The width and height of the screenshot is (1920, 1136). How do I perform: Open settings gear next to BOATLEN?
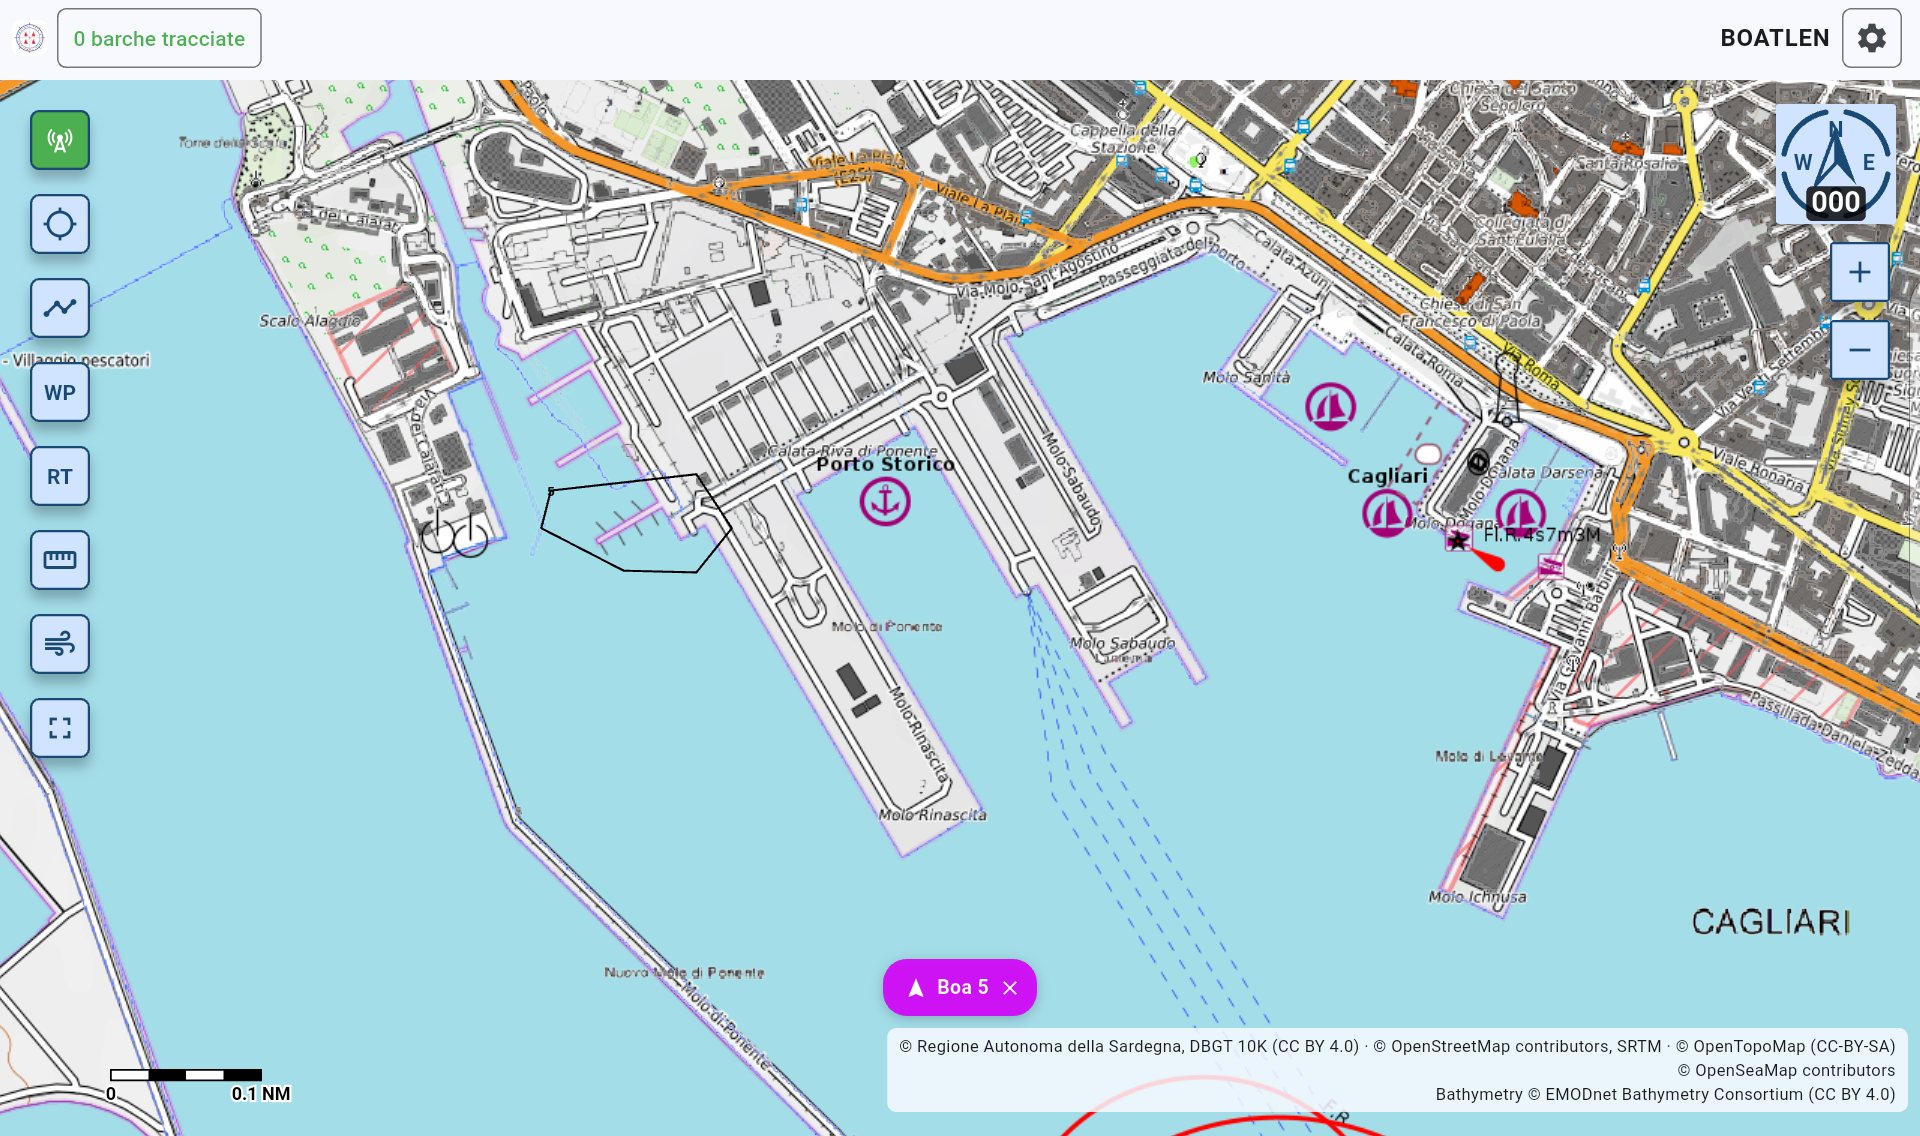pos(1872,38)
